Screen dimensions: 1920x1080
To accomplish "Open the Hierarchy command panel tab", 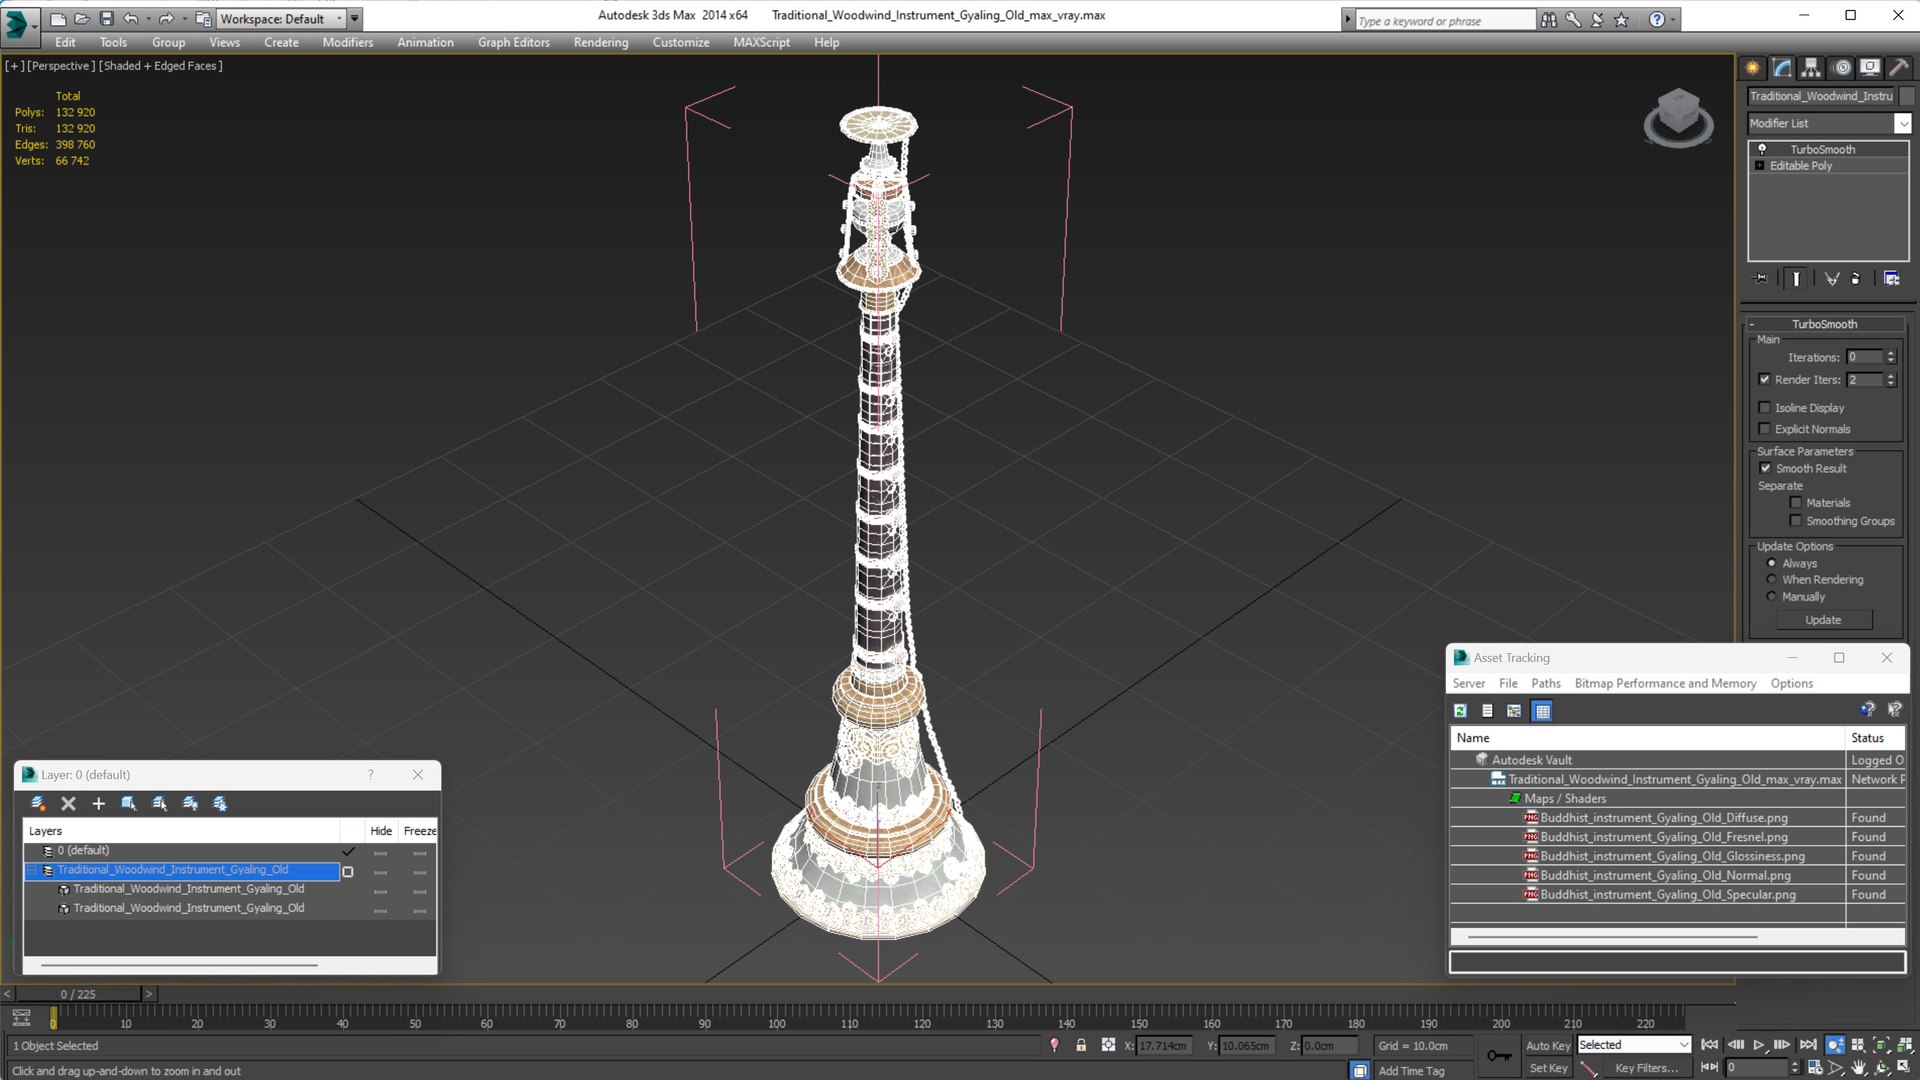I will (1811, 68).
